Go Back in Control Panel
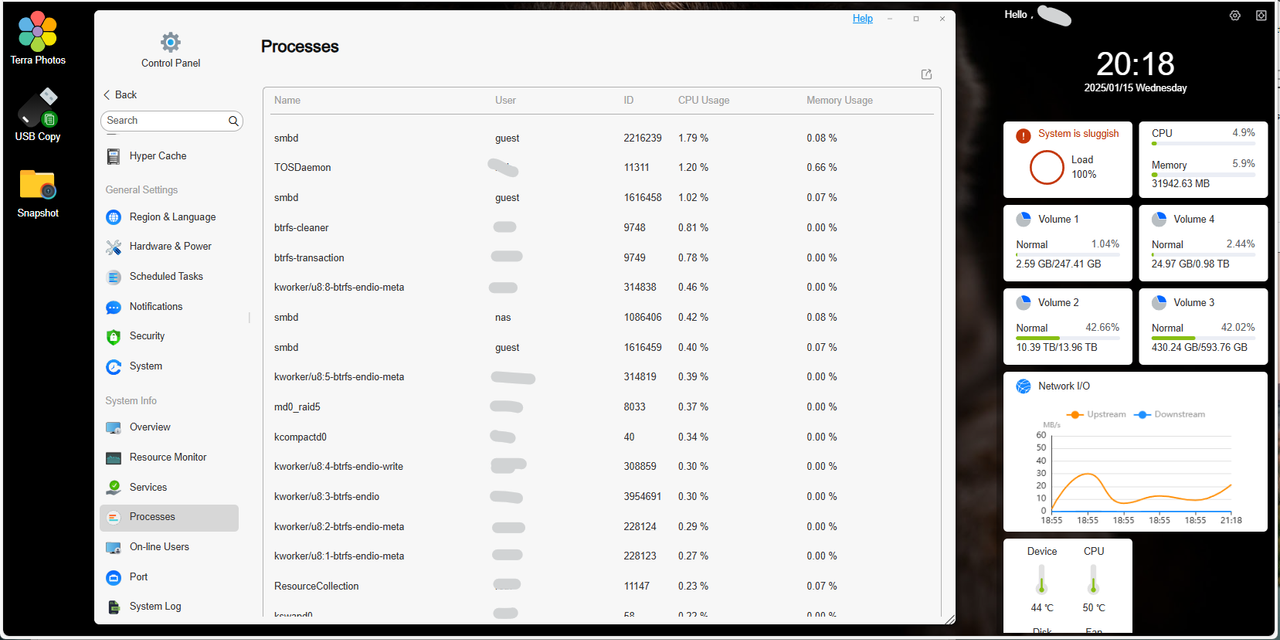 click(120, 95)
